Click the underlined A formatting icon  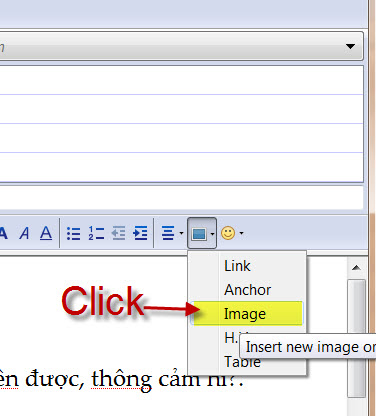(46, 233)
